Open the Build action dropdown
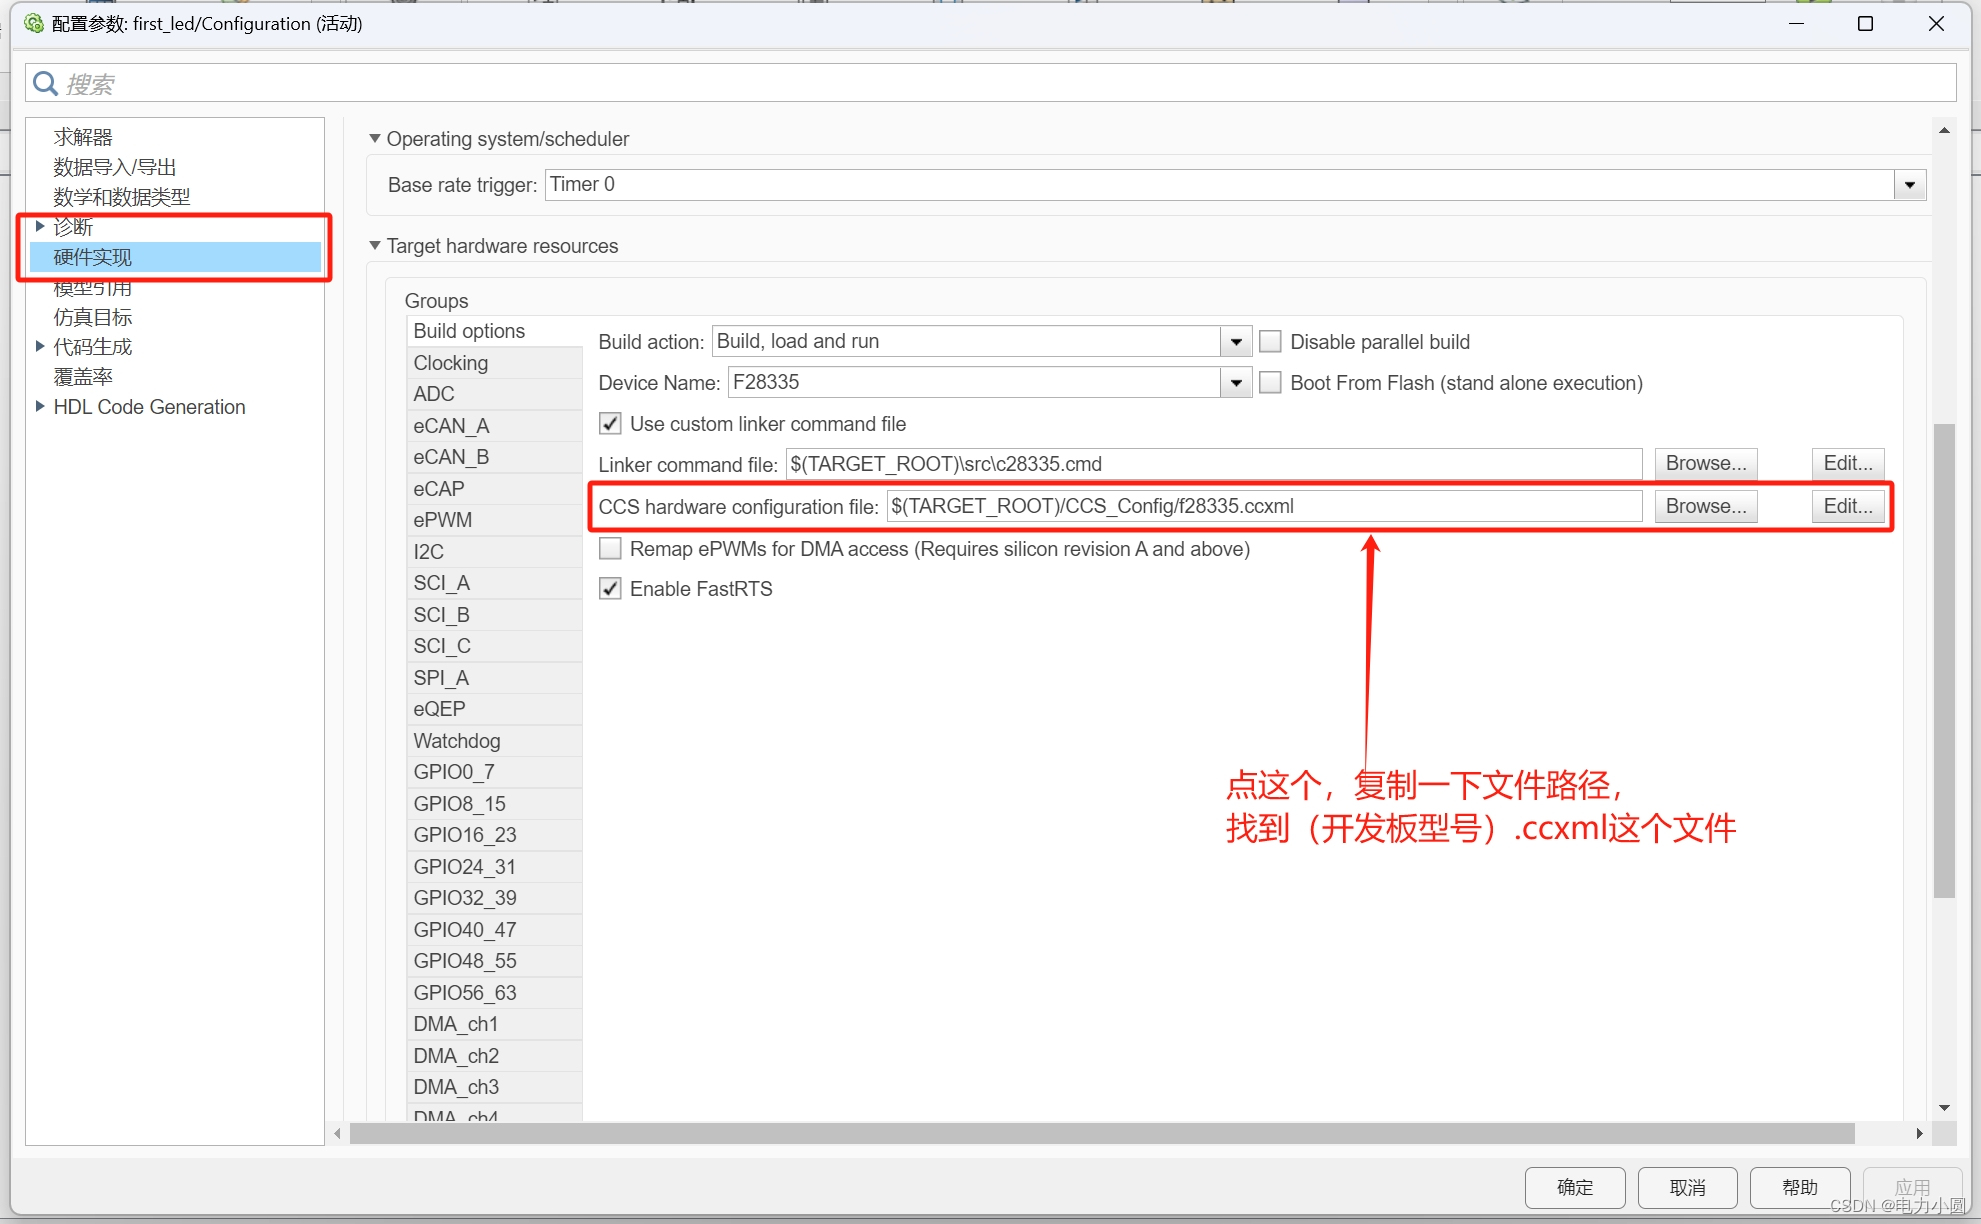The image size is (1981, 1224). coord(1236,341)
